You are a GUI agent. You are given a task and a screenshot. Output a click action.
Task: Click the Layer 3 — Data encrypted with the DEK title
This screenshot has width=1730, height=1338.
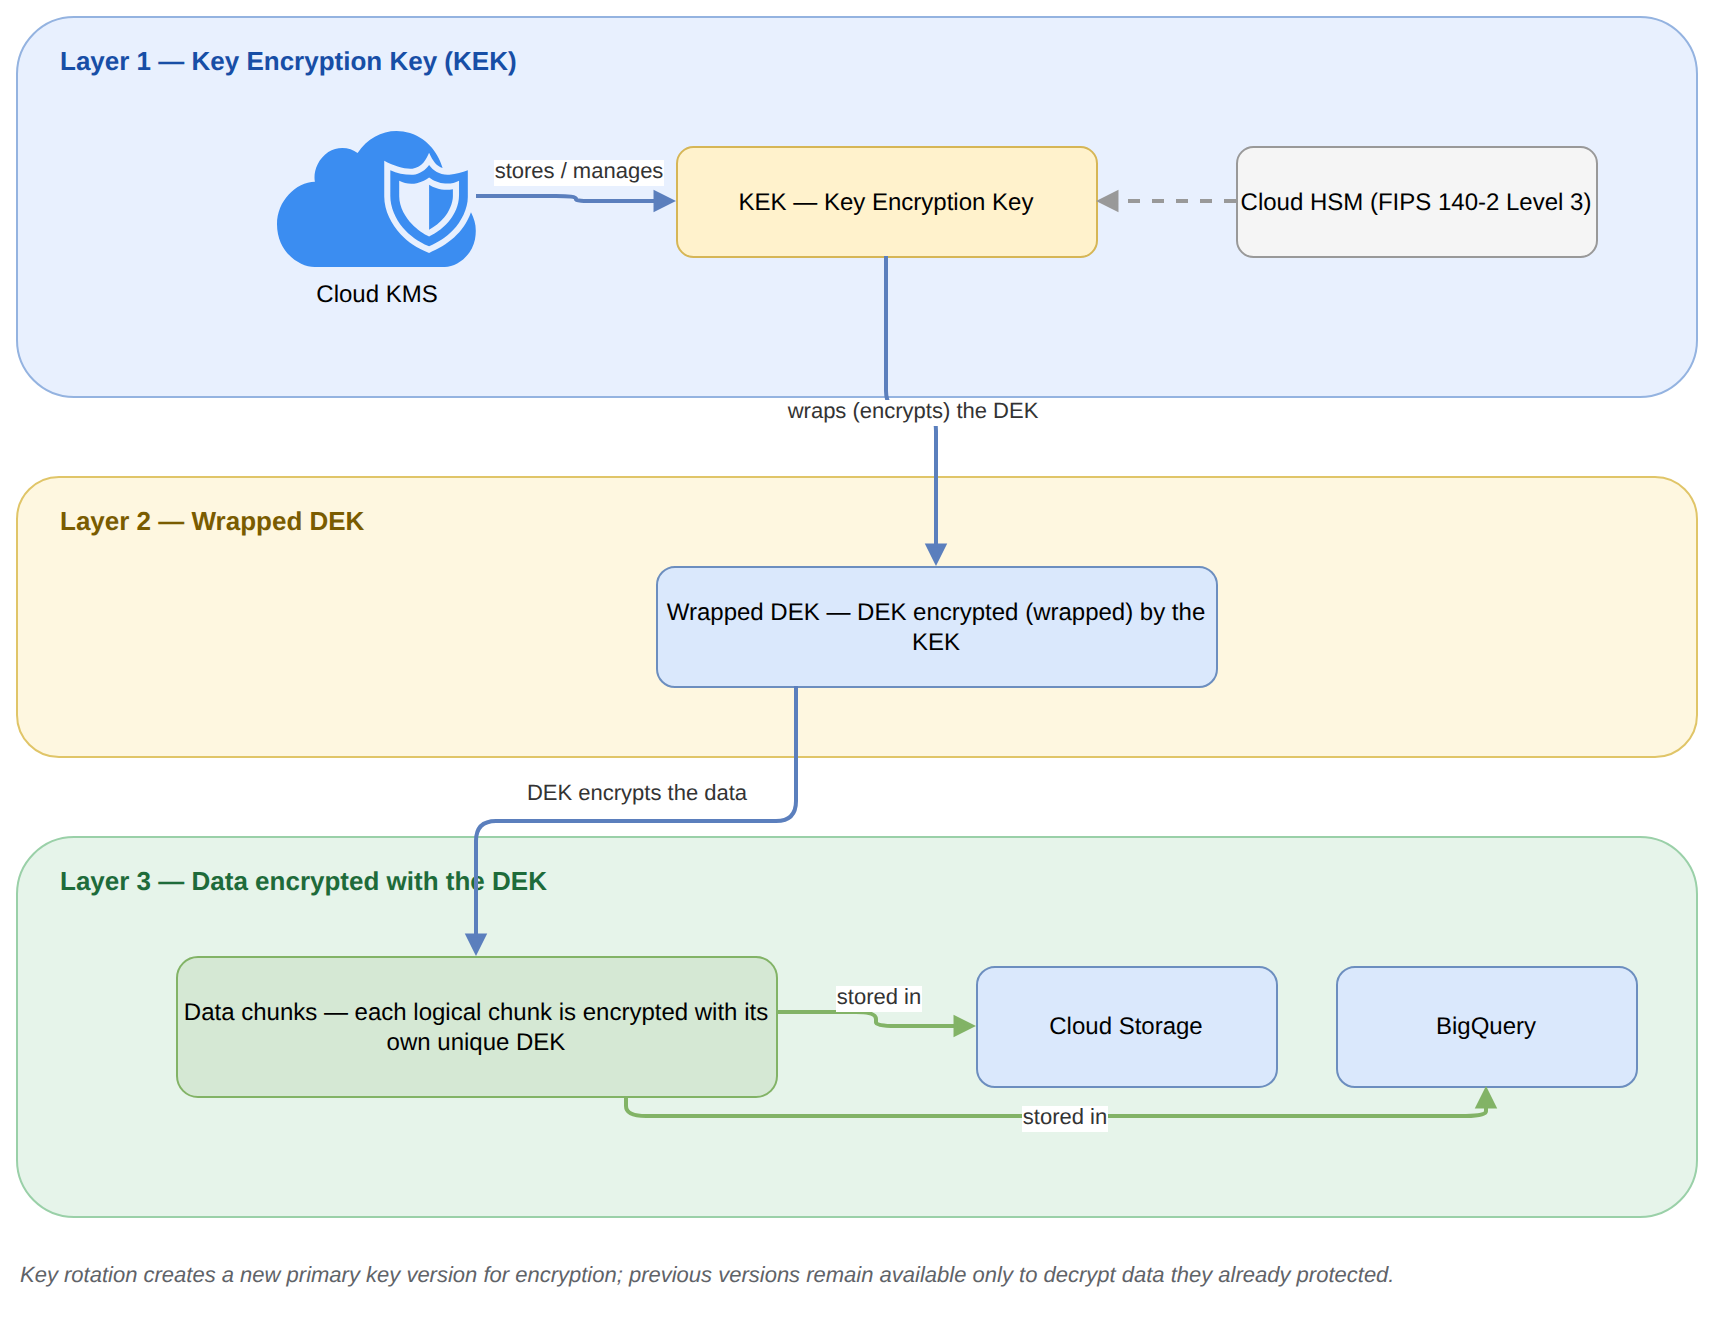(x=303, y=881)
